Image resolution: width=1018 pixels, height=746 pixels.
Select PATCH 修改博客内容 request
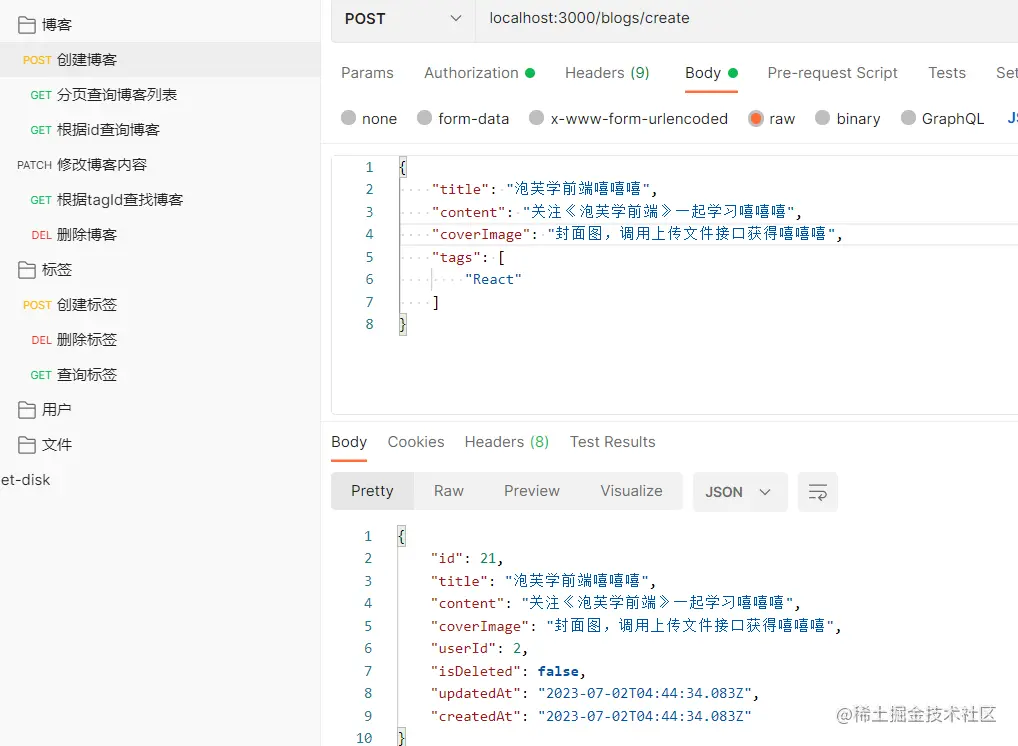(160, 165)
